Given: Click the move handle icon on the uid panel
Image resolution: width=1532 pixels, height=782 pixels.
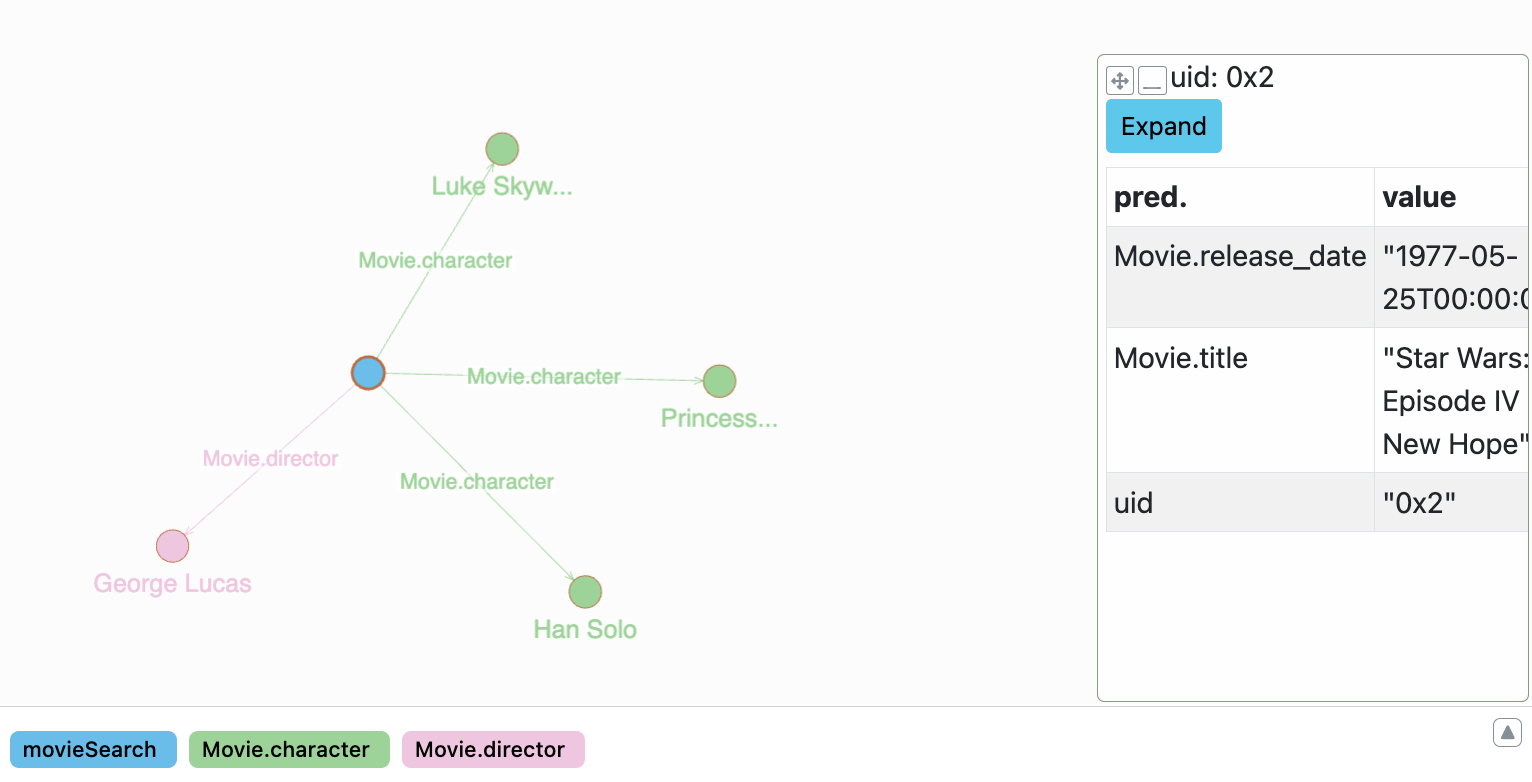Looking at the screenshot, I should [1119, 81].
